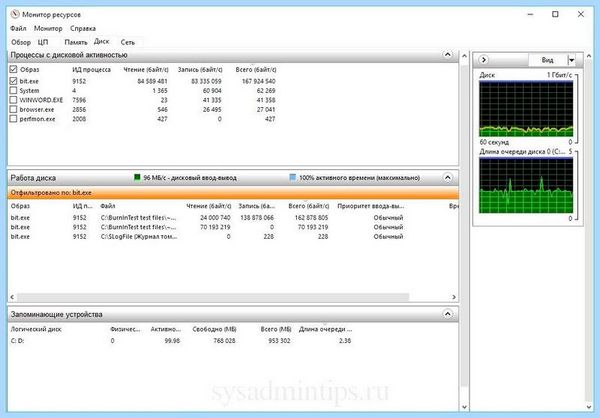The width and height of the screenshot is (600, 418).
Task: Select the WINWORD.EXE process name
Action: (41, 100)
